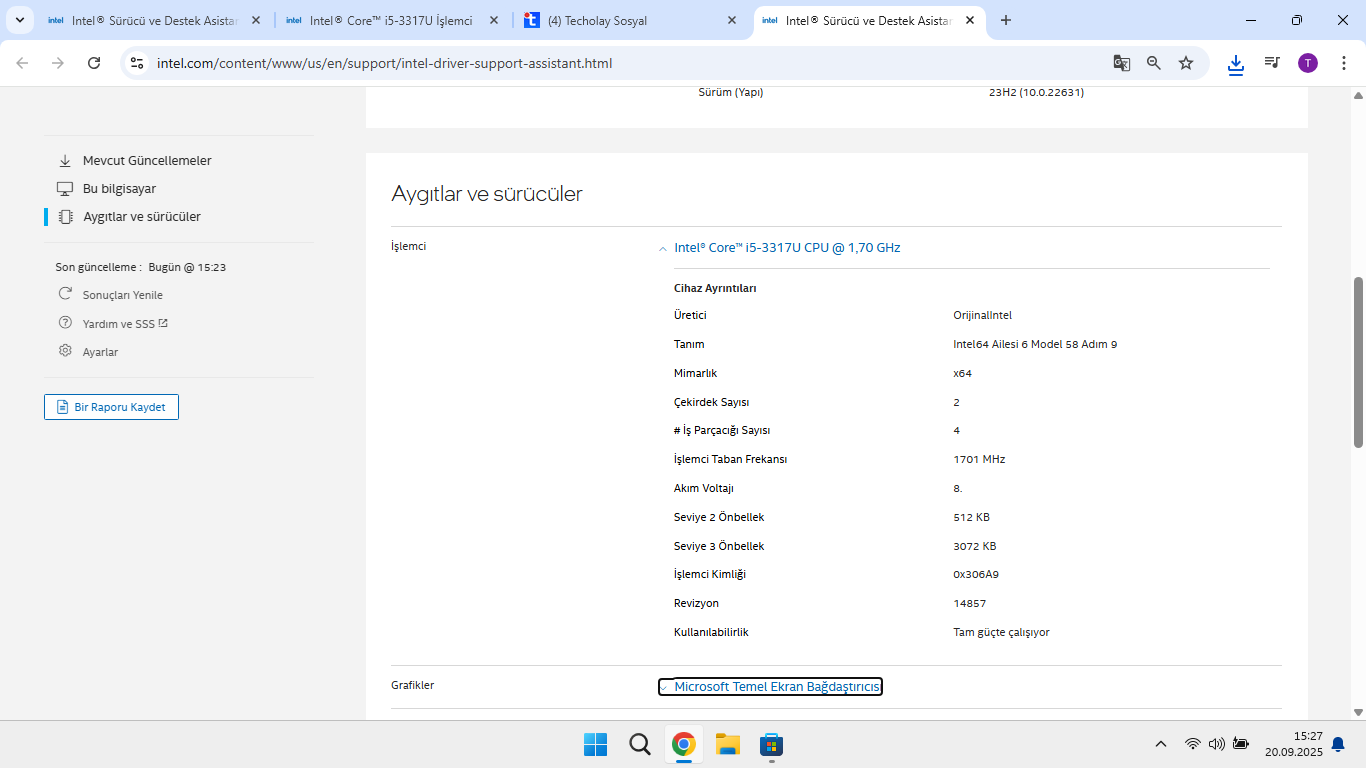Open Ayarlar in the sidebar
1366x768 pixels.
pyautogui.click(x=100, y=352)
